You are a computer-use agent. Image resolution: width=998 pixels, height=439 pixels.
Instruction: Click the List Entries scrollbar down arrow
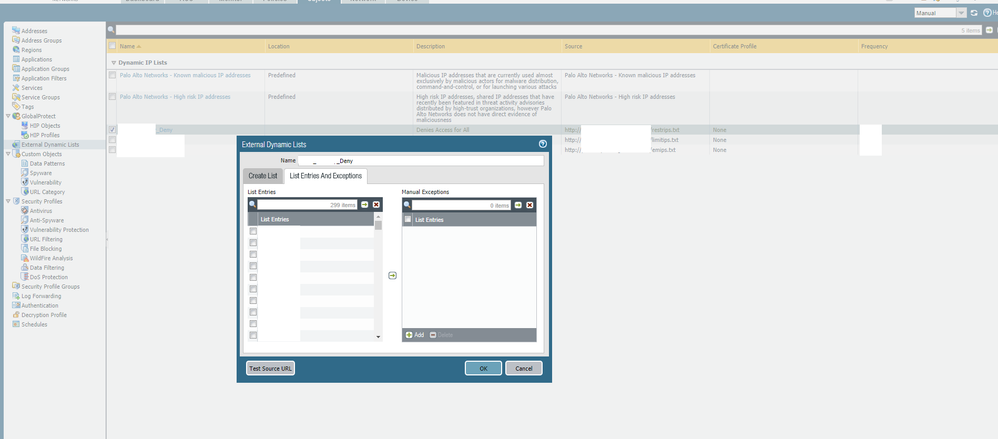coord(378,337)
